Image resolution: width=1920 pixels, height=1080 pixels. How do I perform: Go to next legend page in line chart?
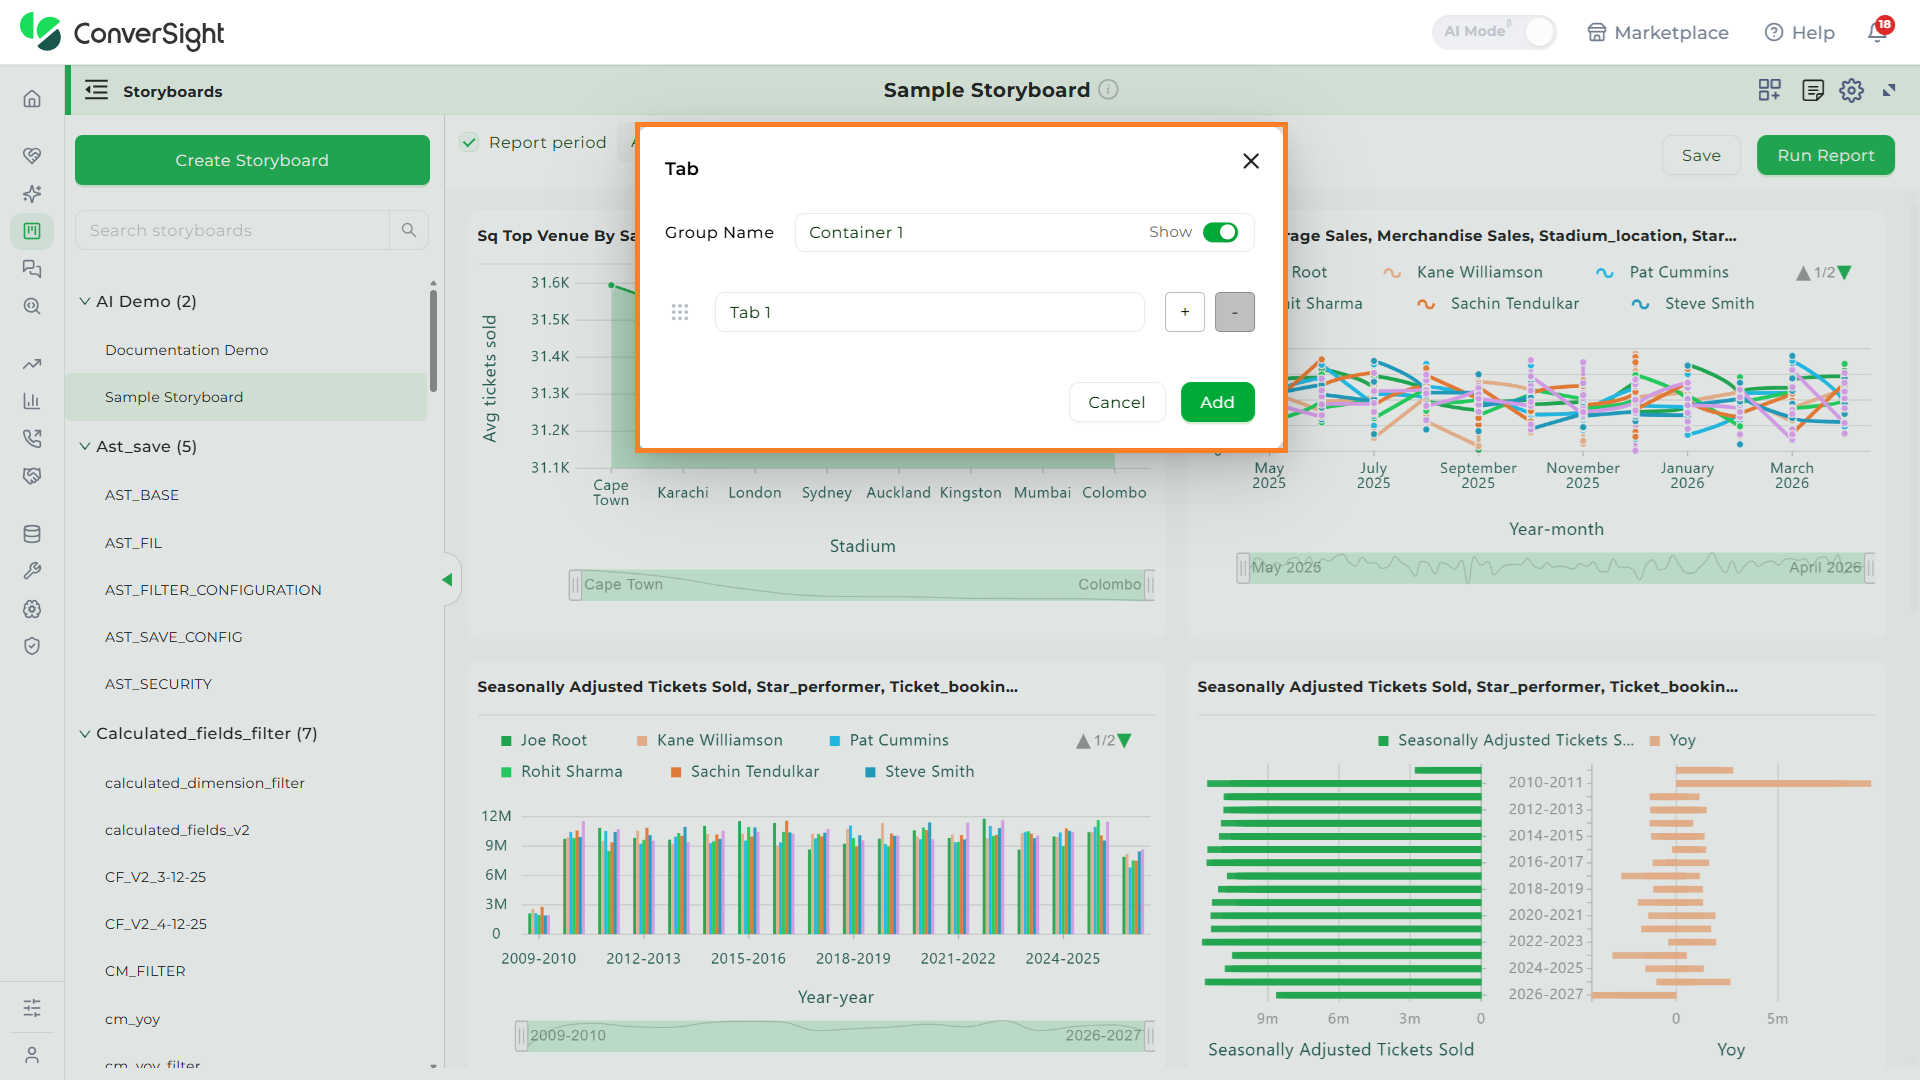coord(1845,272)
